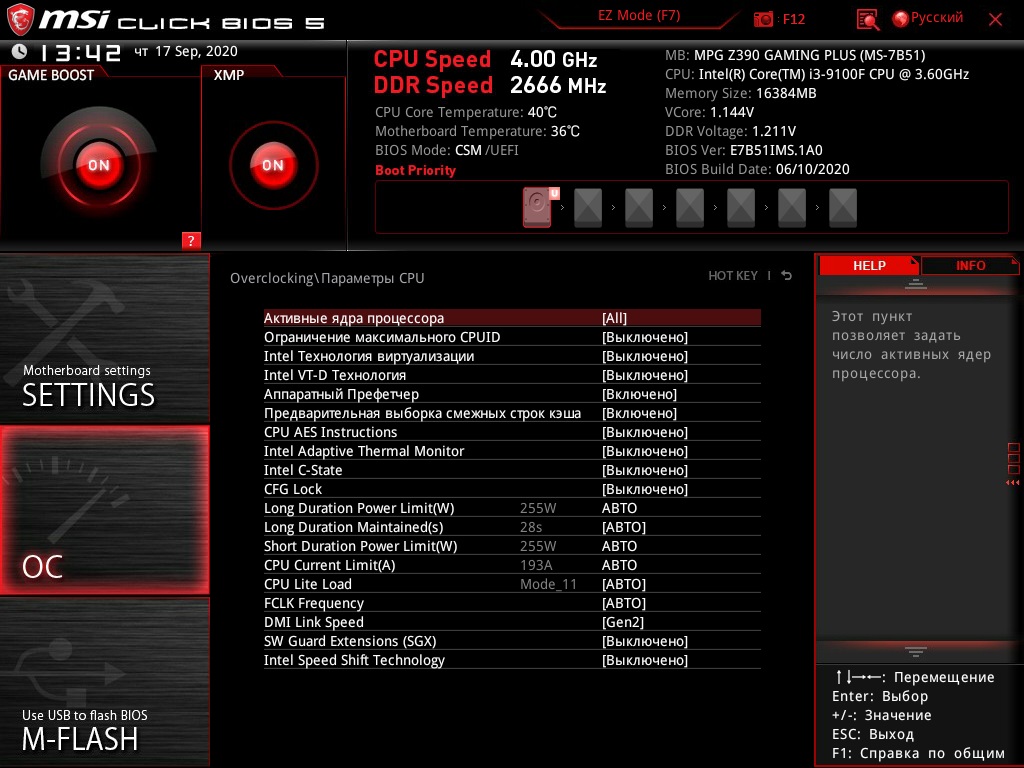Click the MSI dragon shield logo
Image resolution: width=1024 pixels, height=768 pixels.
click(20, 20)
